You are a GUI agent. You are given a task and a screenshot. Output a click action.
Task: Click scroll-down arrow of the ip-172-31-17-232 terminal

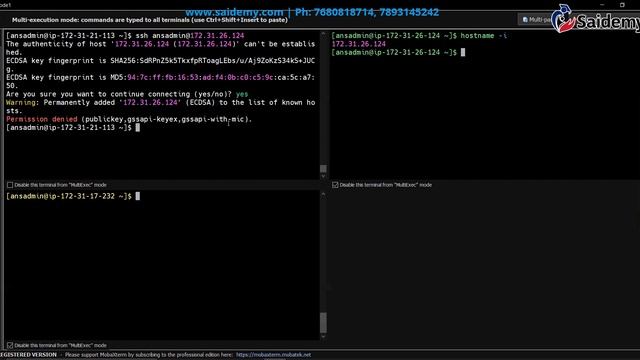point(323,337)
